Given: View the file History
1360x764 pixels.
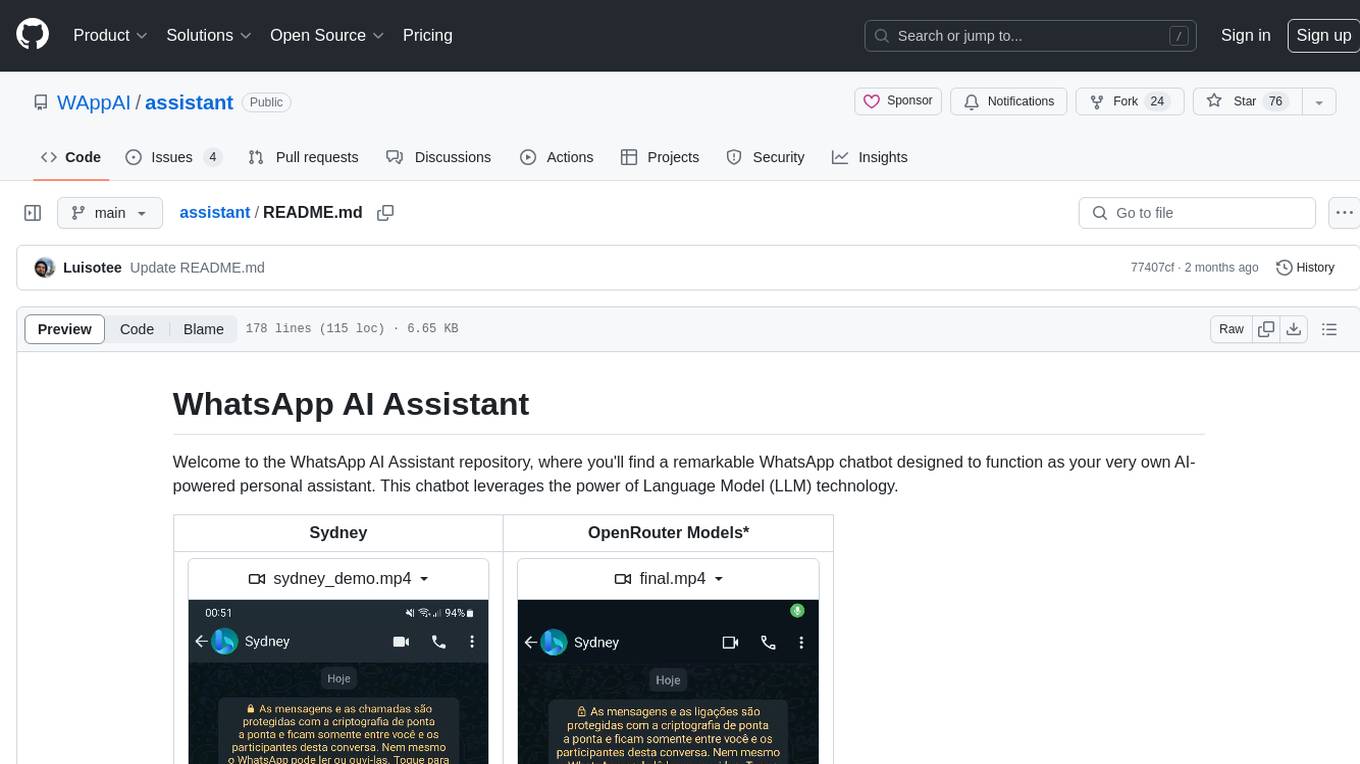Looking at the screenshot, I should coord(1305,268).
